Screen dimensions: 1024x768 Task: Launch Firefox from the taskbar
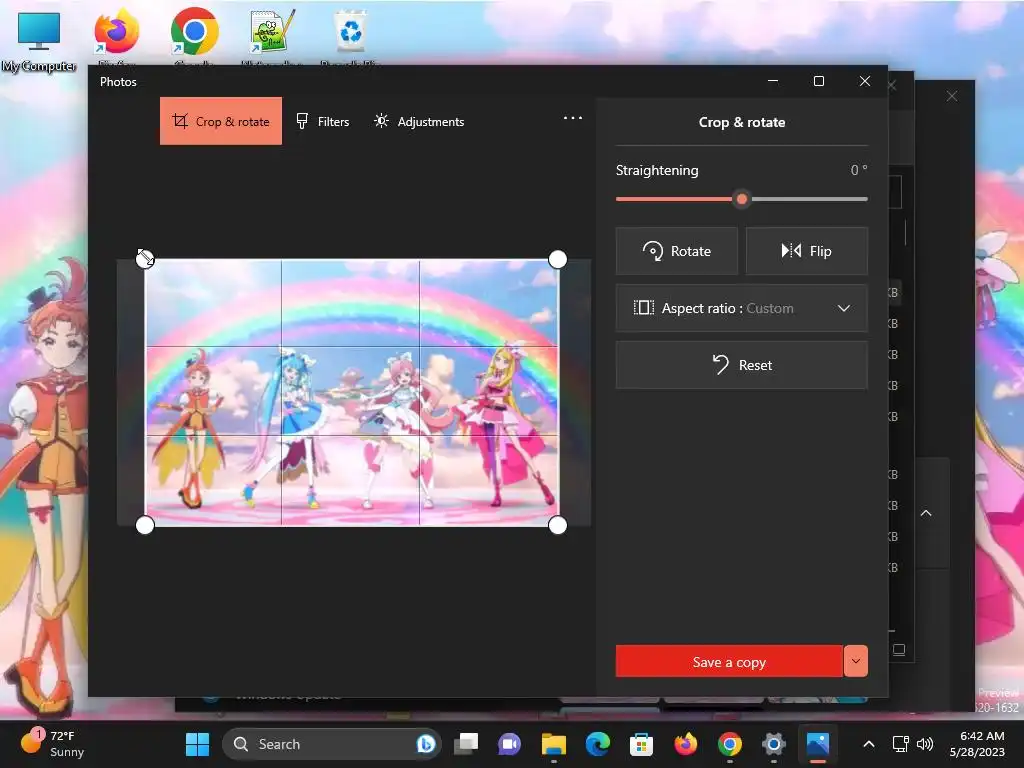686,744
